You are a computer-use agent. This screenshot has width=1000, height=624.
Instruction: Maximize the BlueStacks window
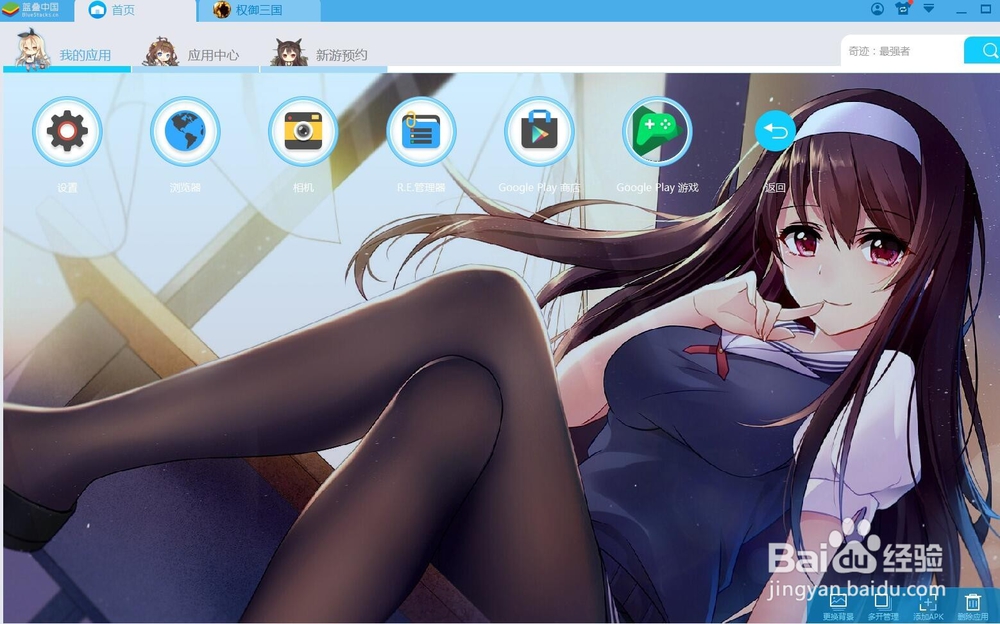[x=985, y=9]
